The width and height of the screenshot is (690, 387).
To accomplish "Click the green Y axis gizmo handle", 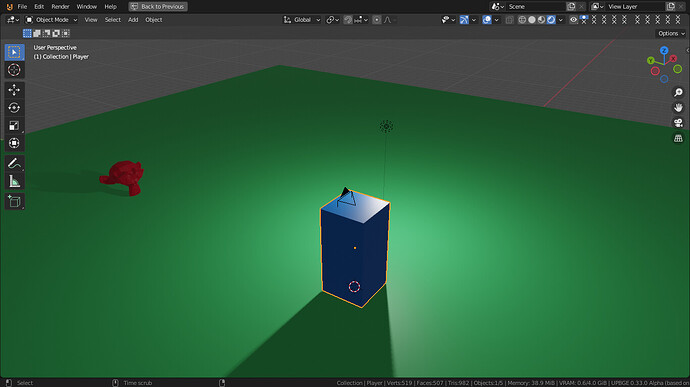I will (651, 61).
